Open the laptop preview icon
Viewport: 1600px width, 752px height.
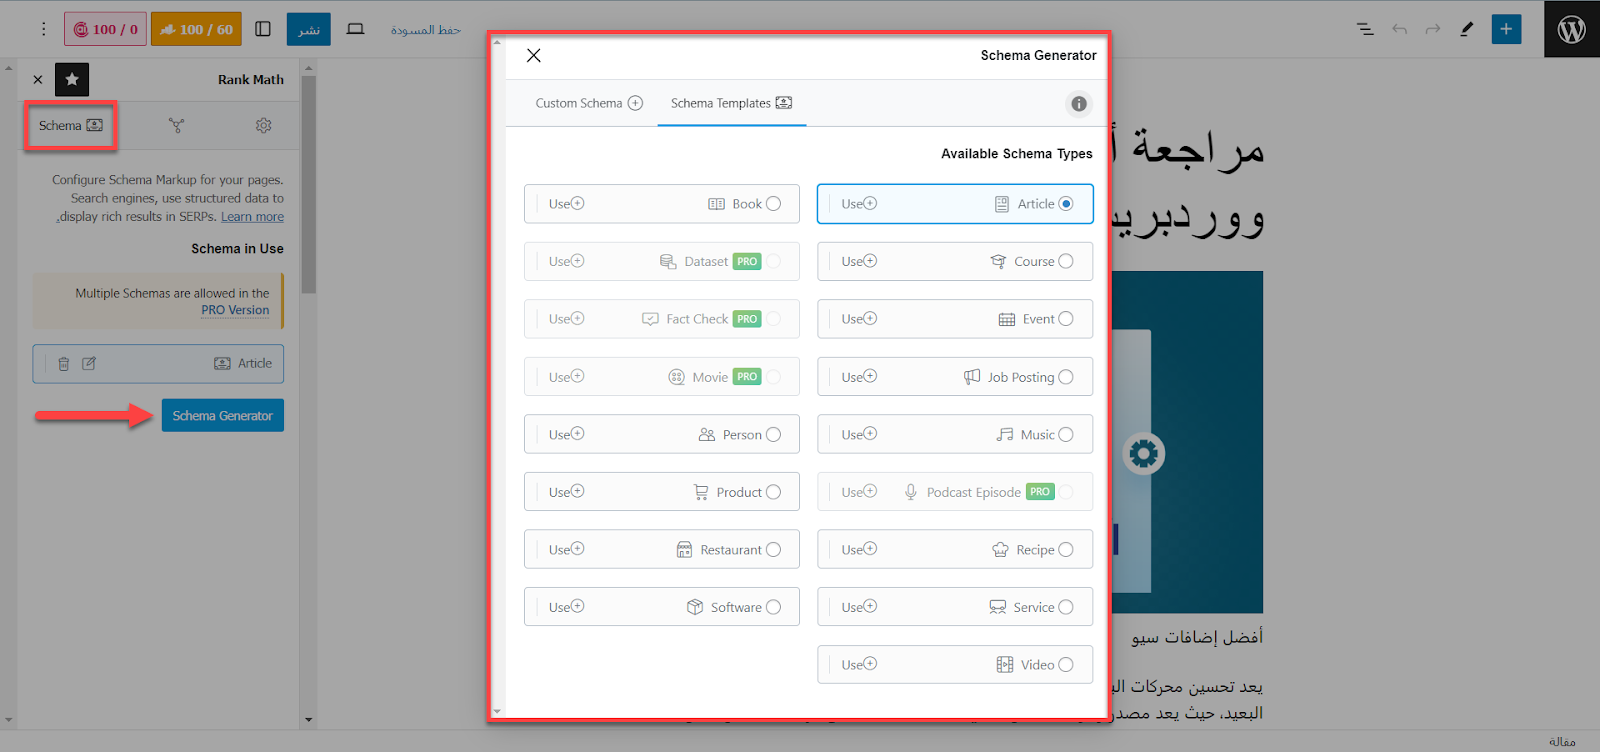pos(355,29)
